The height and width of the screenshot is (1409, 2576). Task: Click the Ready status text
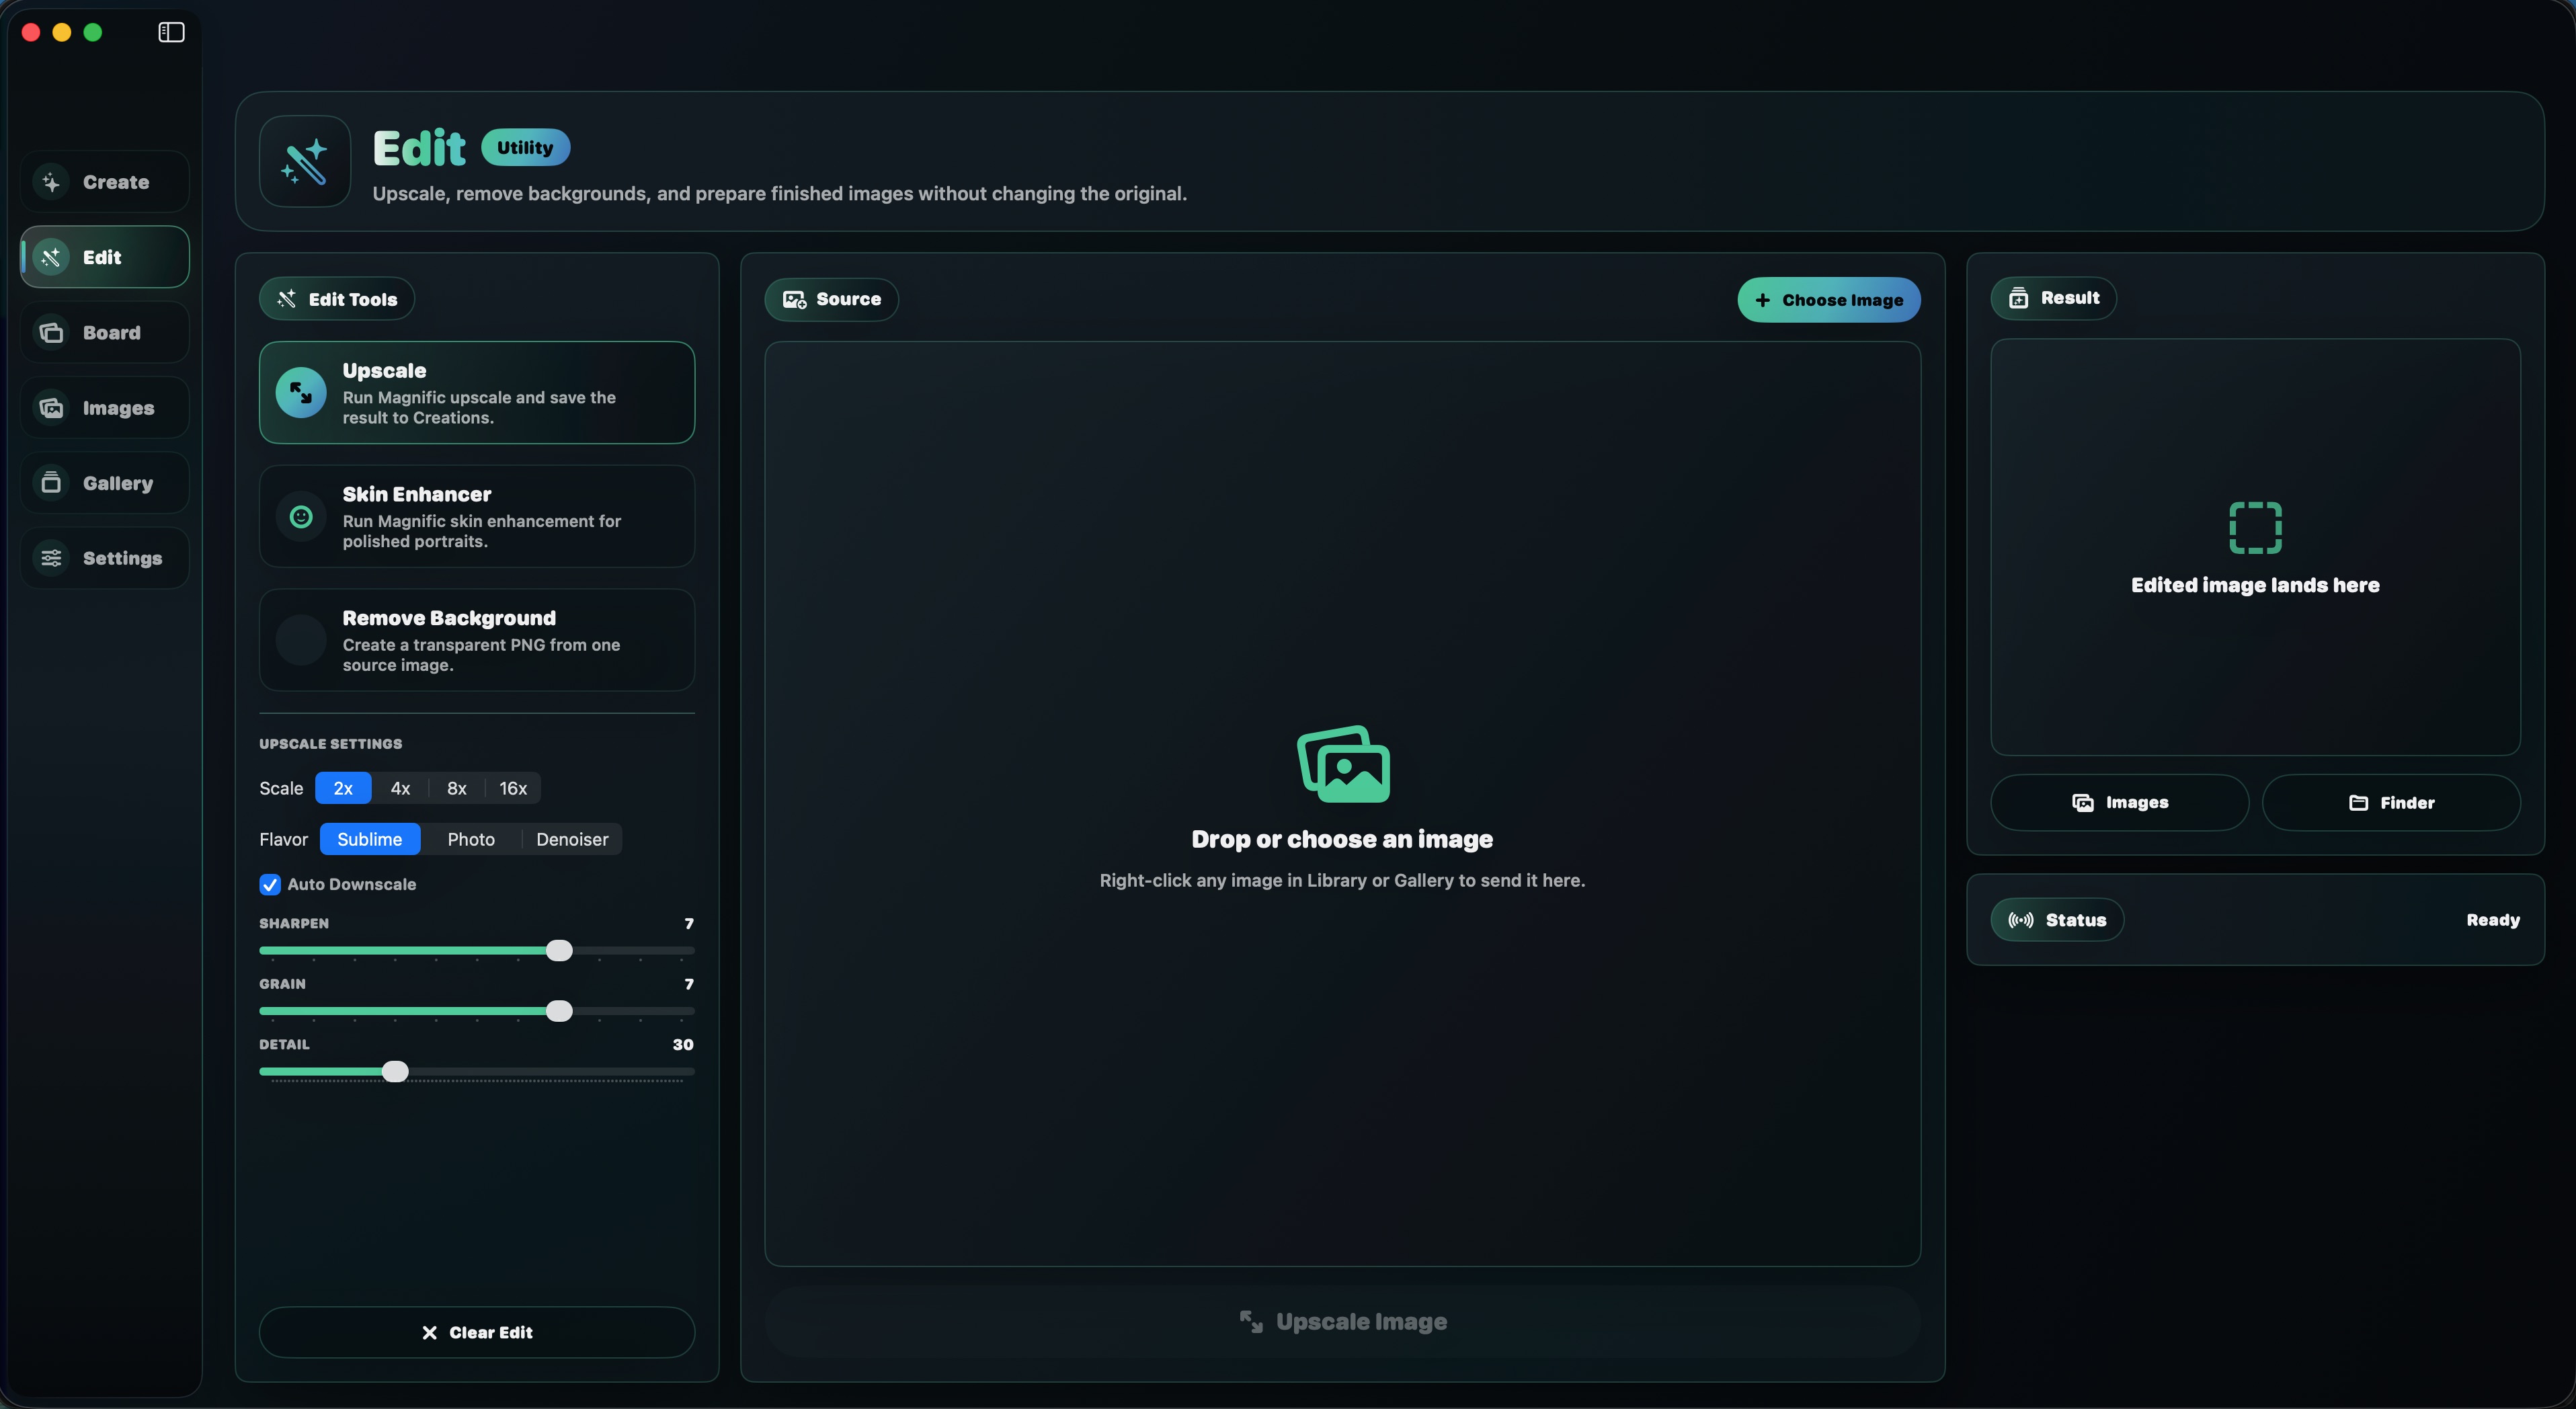(2493, 920)
